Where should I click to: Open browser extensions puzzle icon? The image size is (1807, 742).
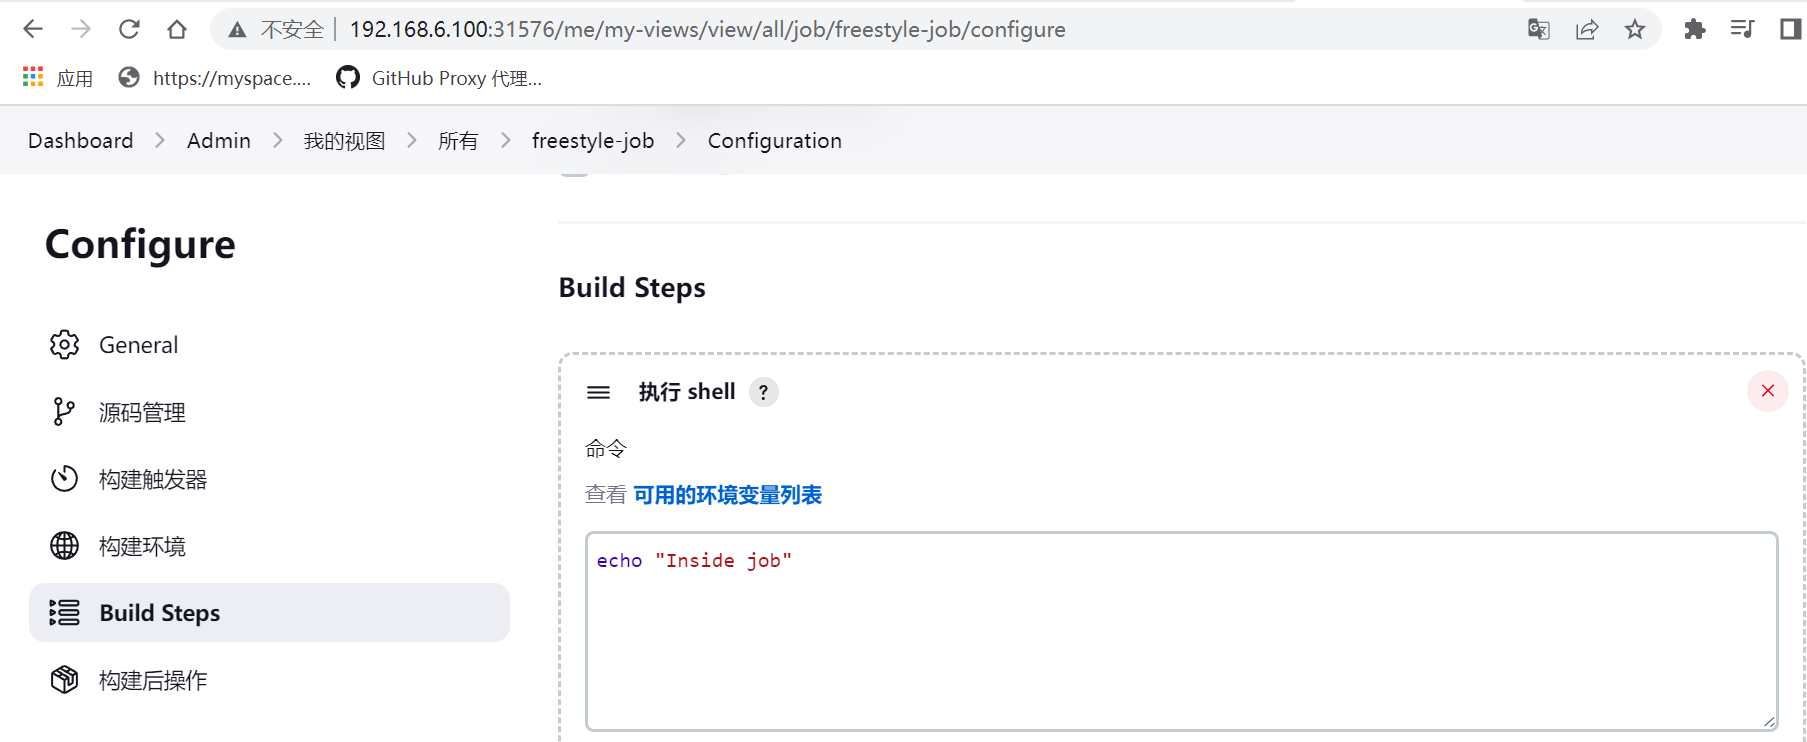click(1694, 29)
